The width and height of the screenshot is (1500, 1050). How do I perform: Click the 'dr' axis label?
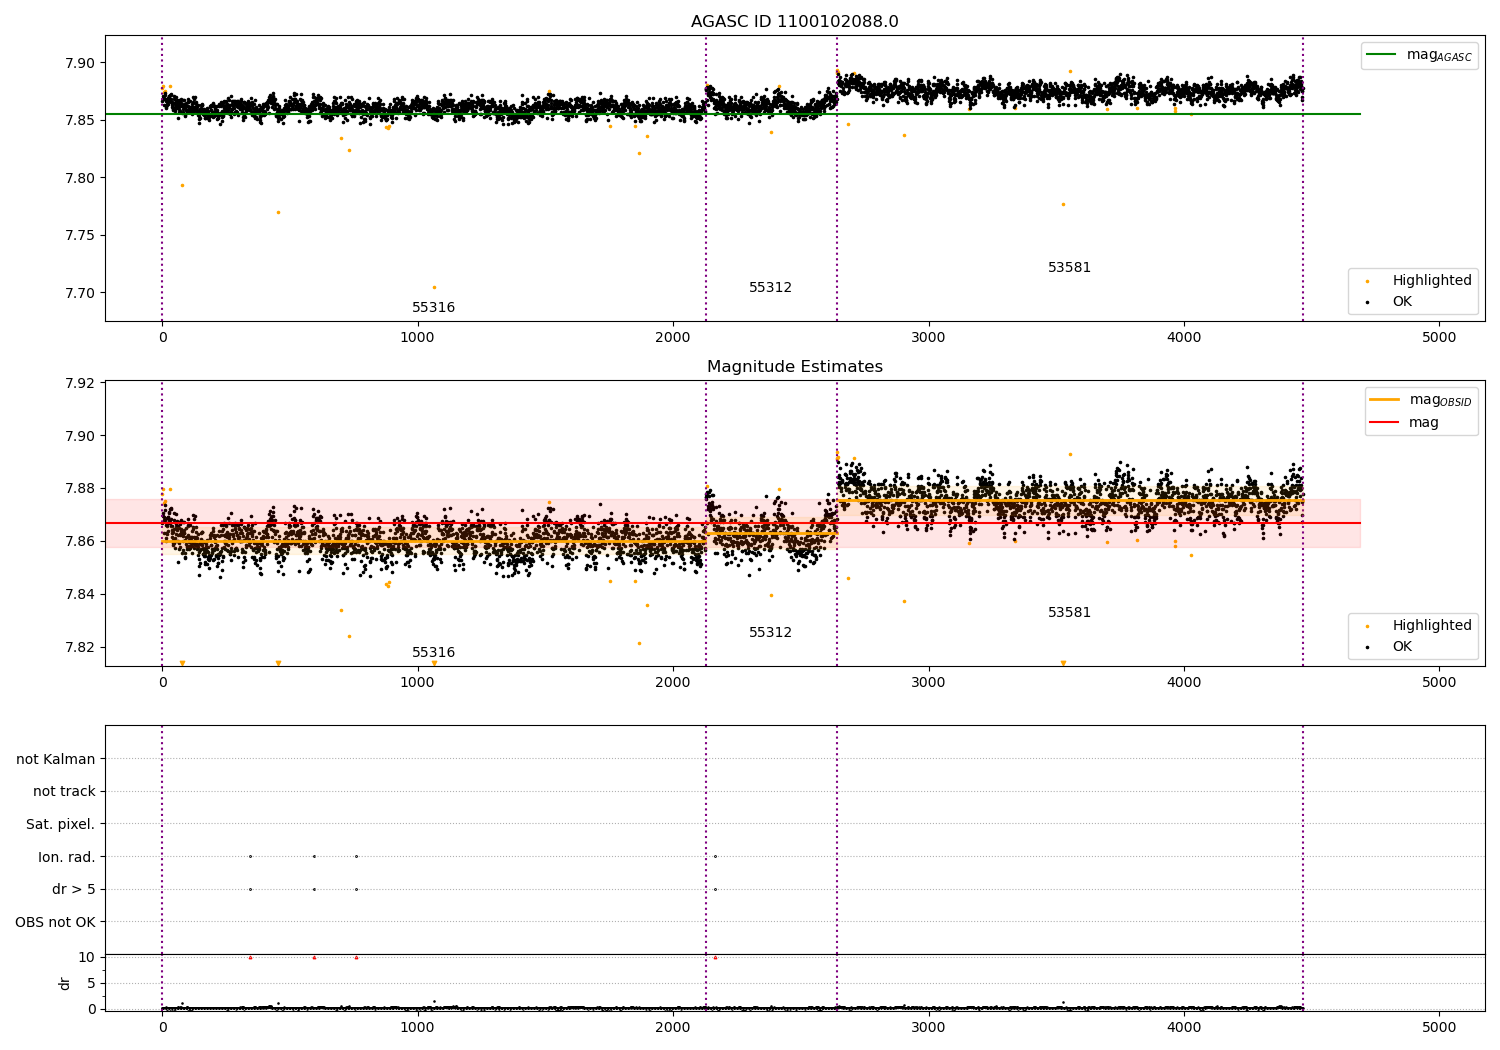point(65,983)
